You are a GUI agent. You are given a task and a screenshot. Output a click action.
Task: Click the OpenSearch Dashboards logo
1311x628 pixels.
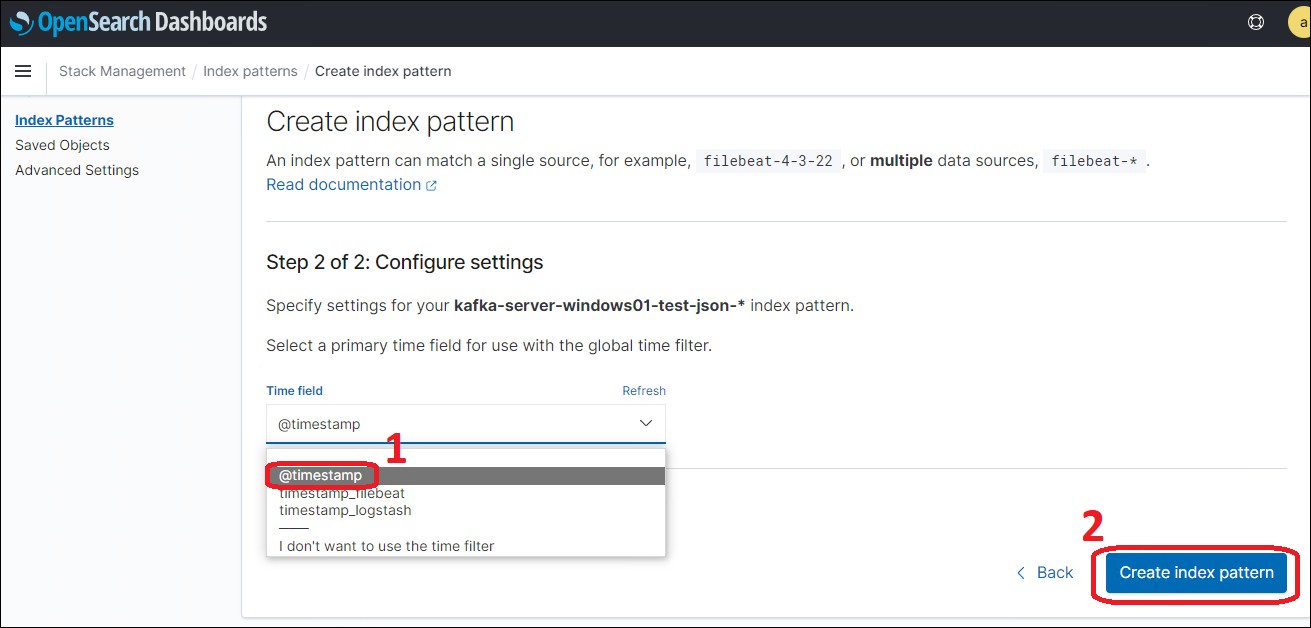click(139, 22)
